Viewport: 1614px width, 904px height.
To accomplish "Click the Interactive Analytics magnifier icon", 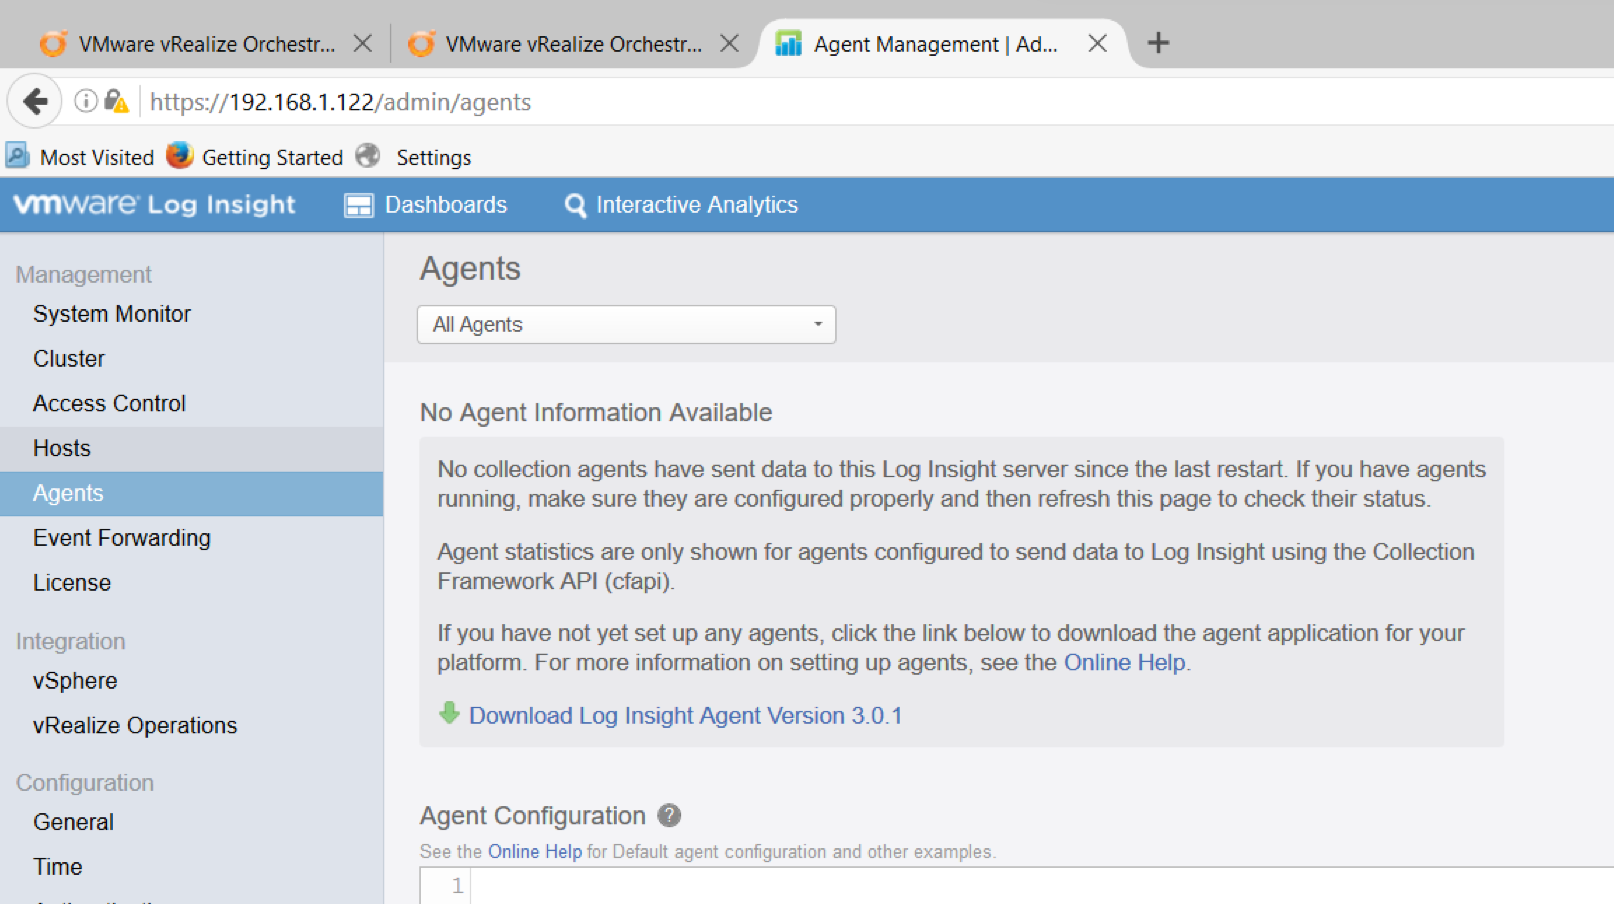I will 575,205.
